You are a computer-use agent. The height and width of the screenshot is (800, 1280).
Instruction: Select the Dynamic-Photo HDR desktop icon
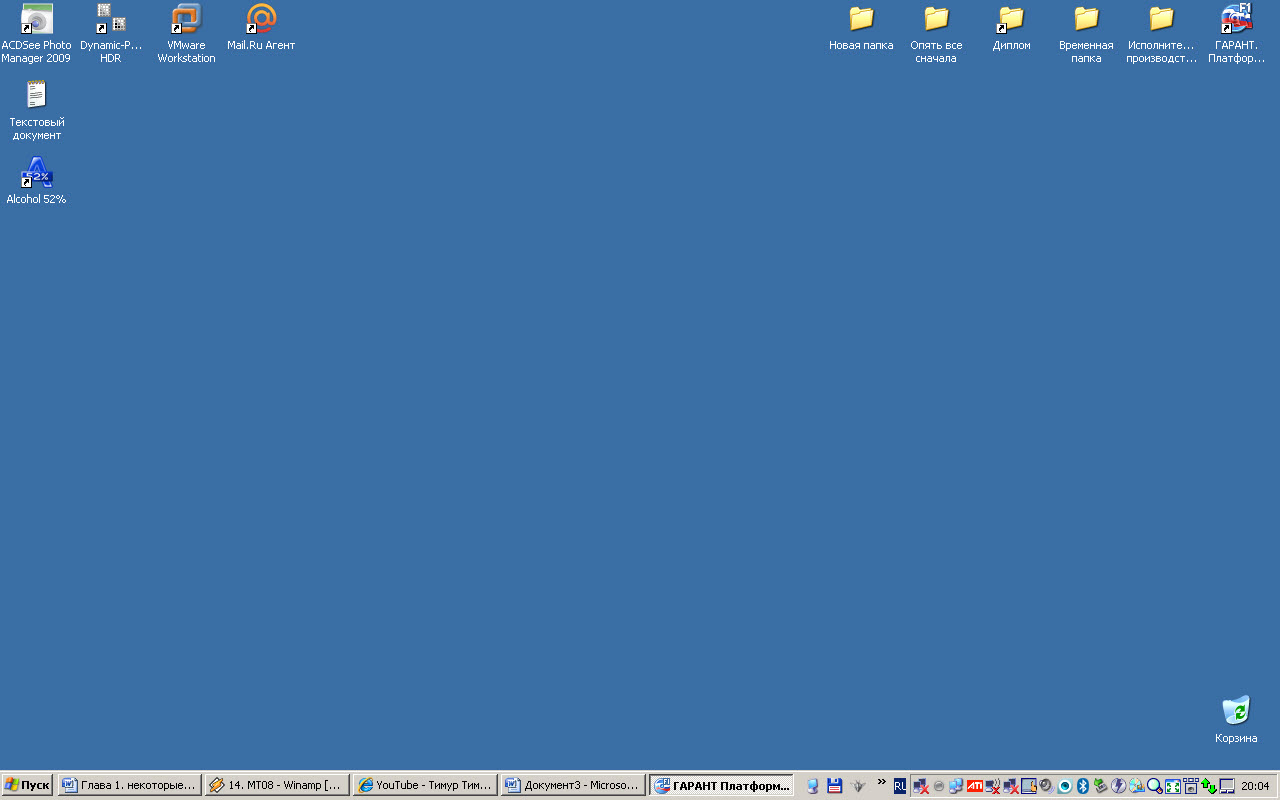click(x=110, y=20)
